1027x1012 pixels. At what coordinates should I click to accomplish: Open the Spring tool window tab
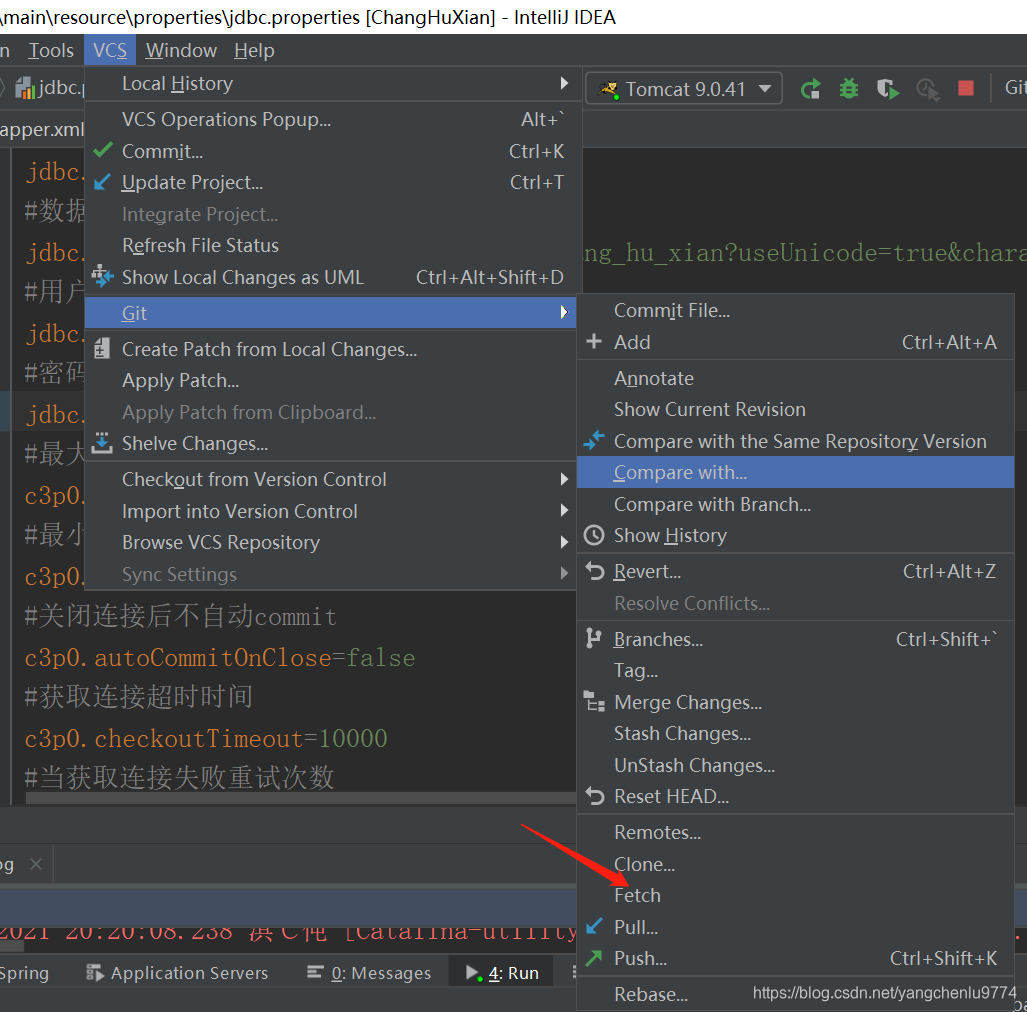[24, 973]
